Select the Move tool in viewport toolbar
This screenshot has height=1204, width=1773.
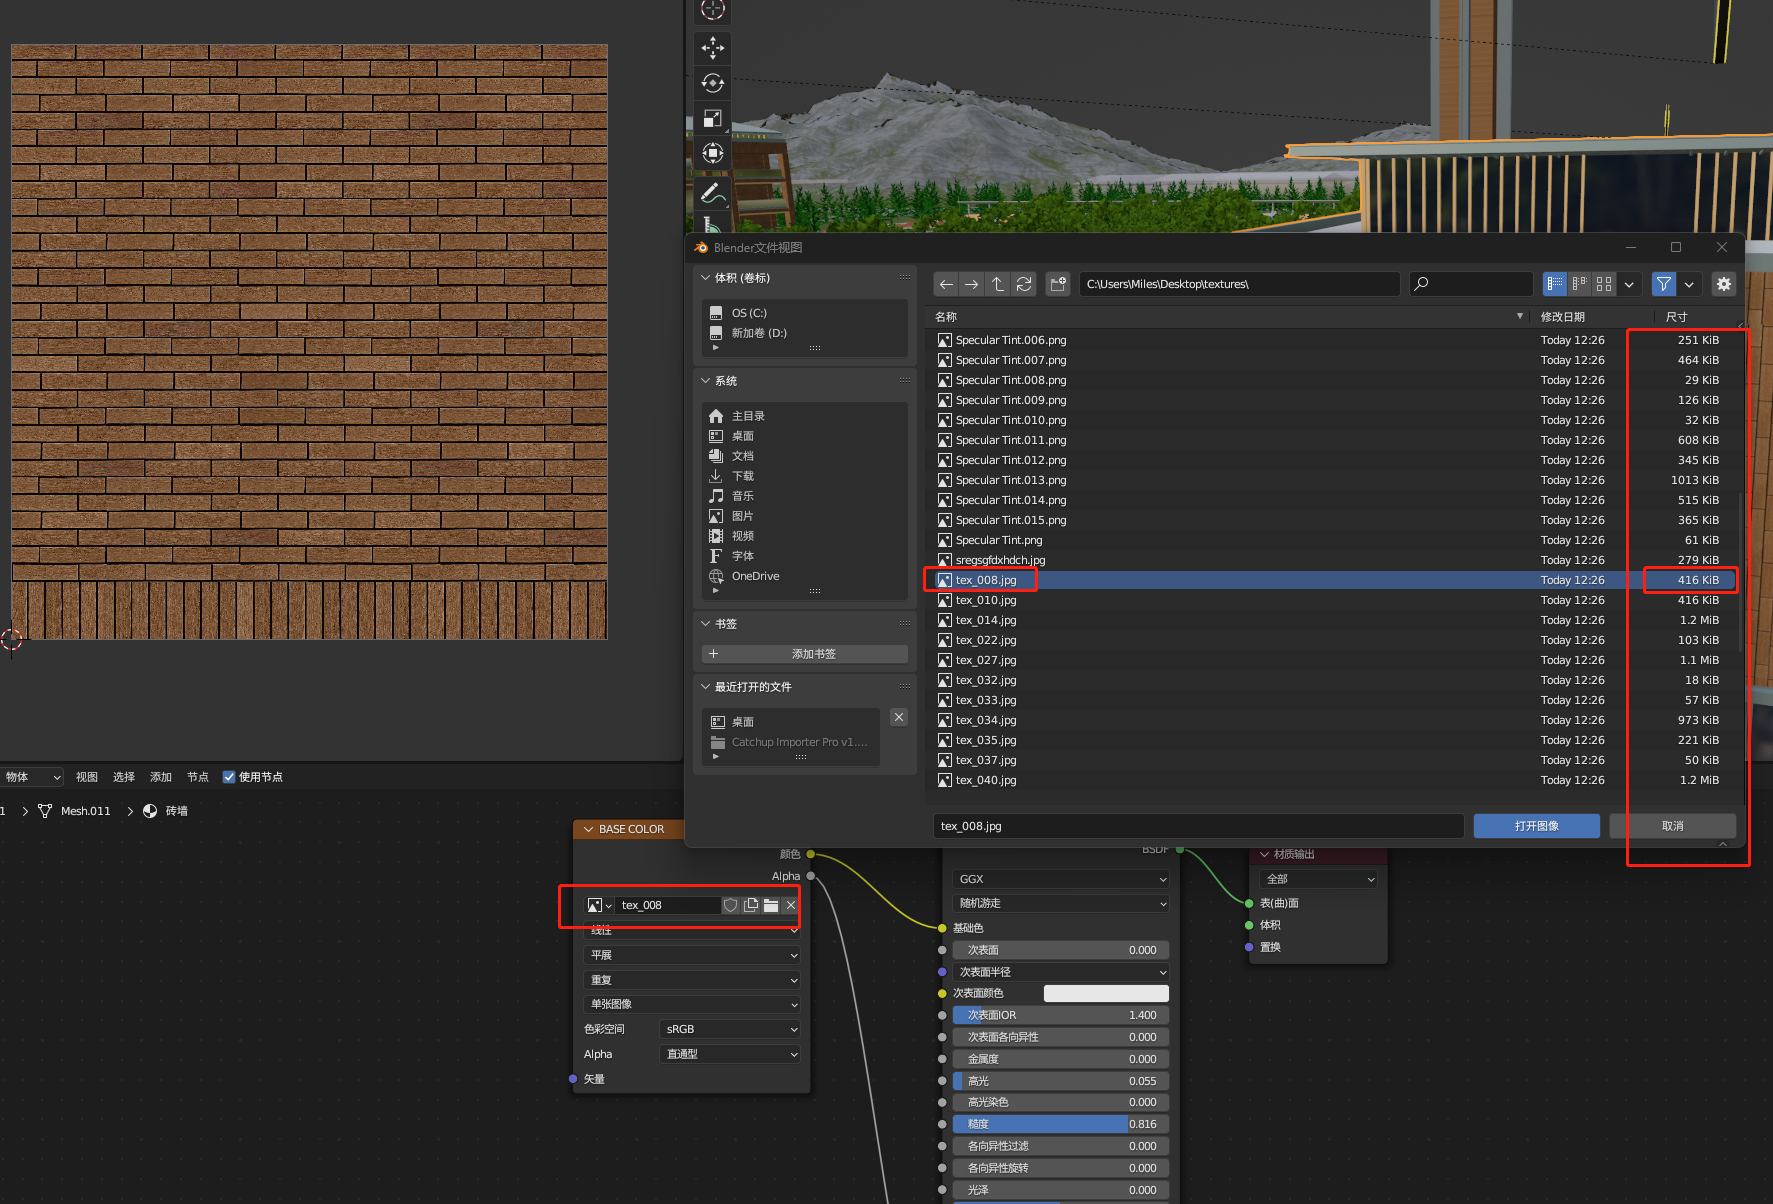713,48
